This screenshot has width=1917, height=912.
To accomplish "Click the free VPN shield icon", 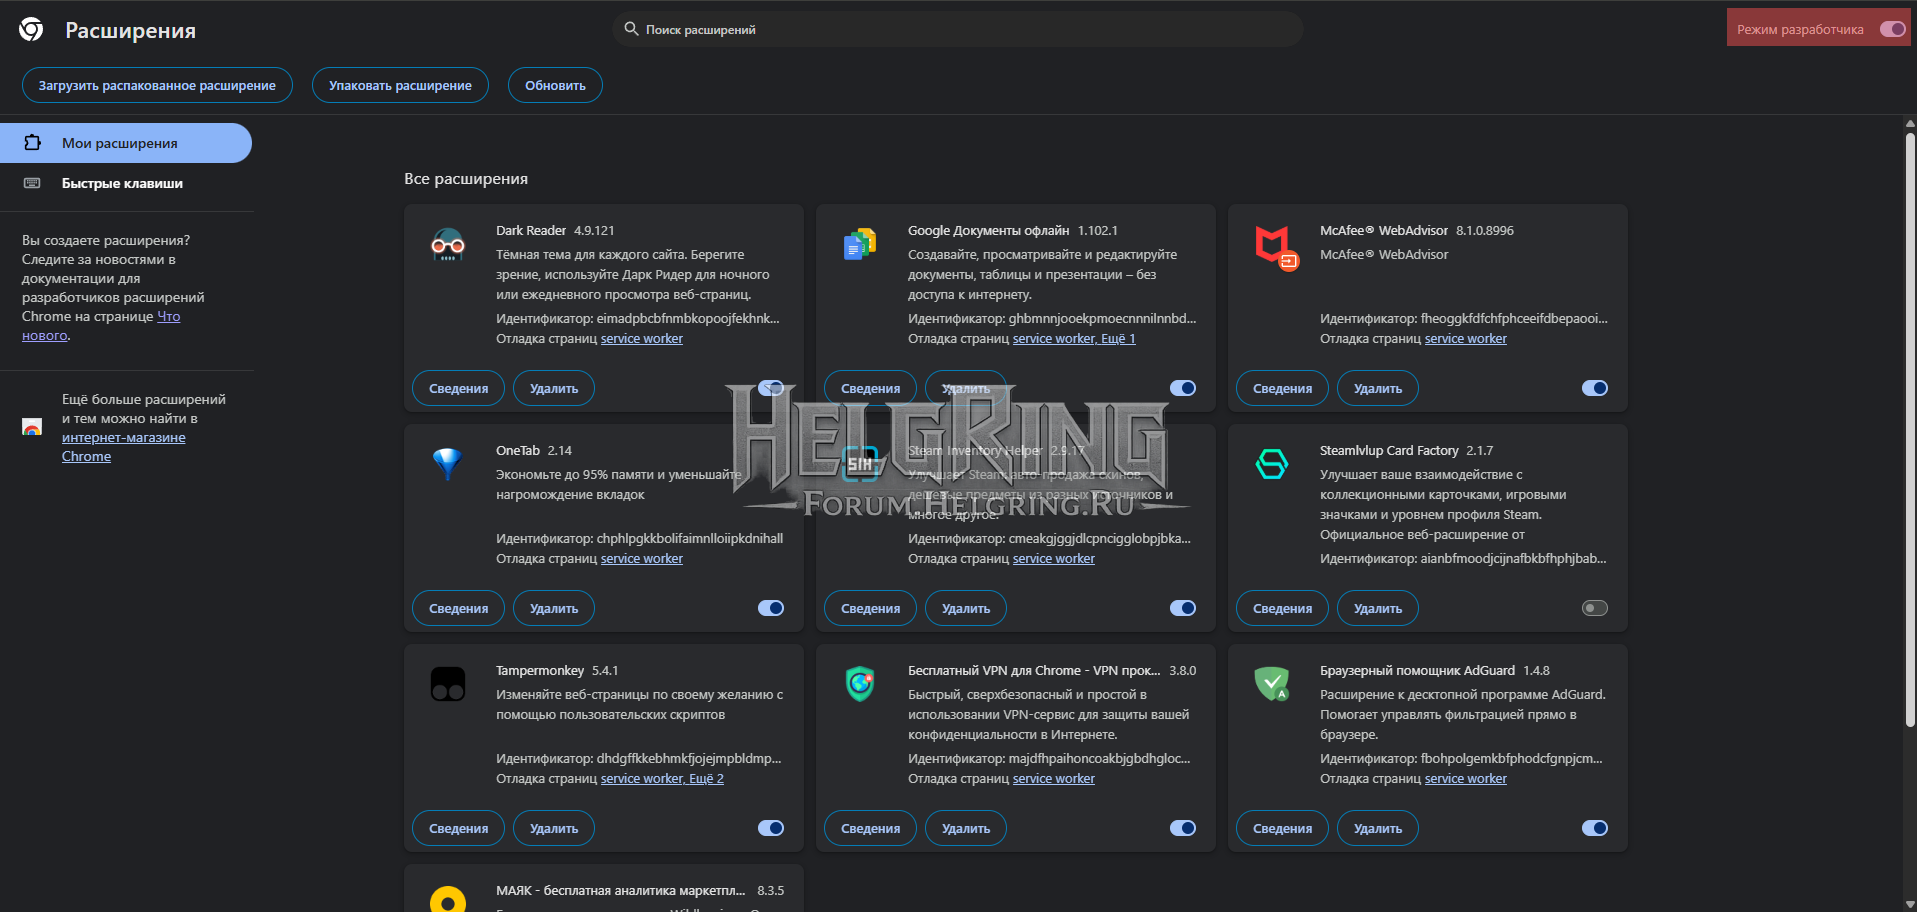I will pyautogui.click(x=860, y=684).
